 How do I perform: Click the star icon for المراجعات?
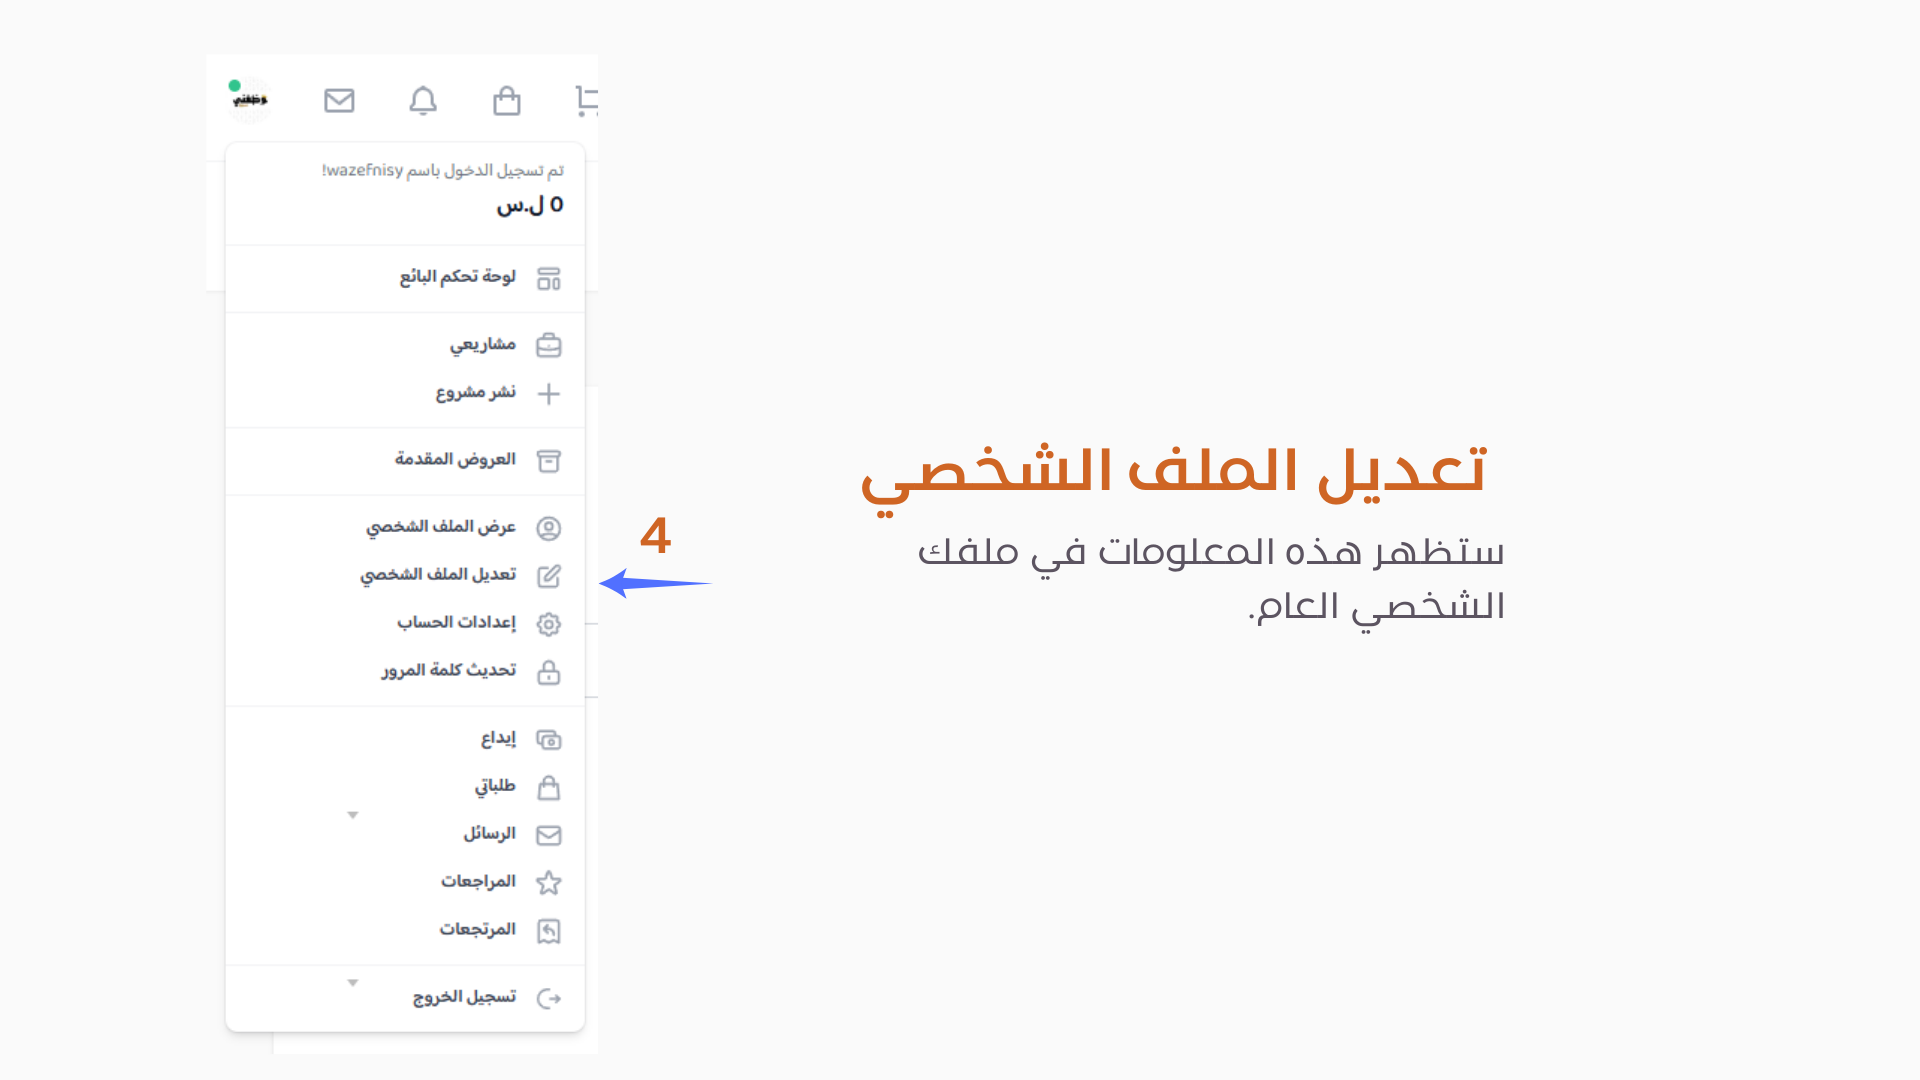548,883
